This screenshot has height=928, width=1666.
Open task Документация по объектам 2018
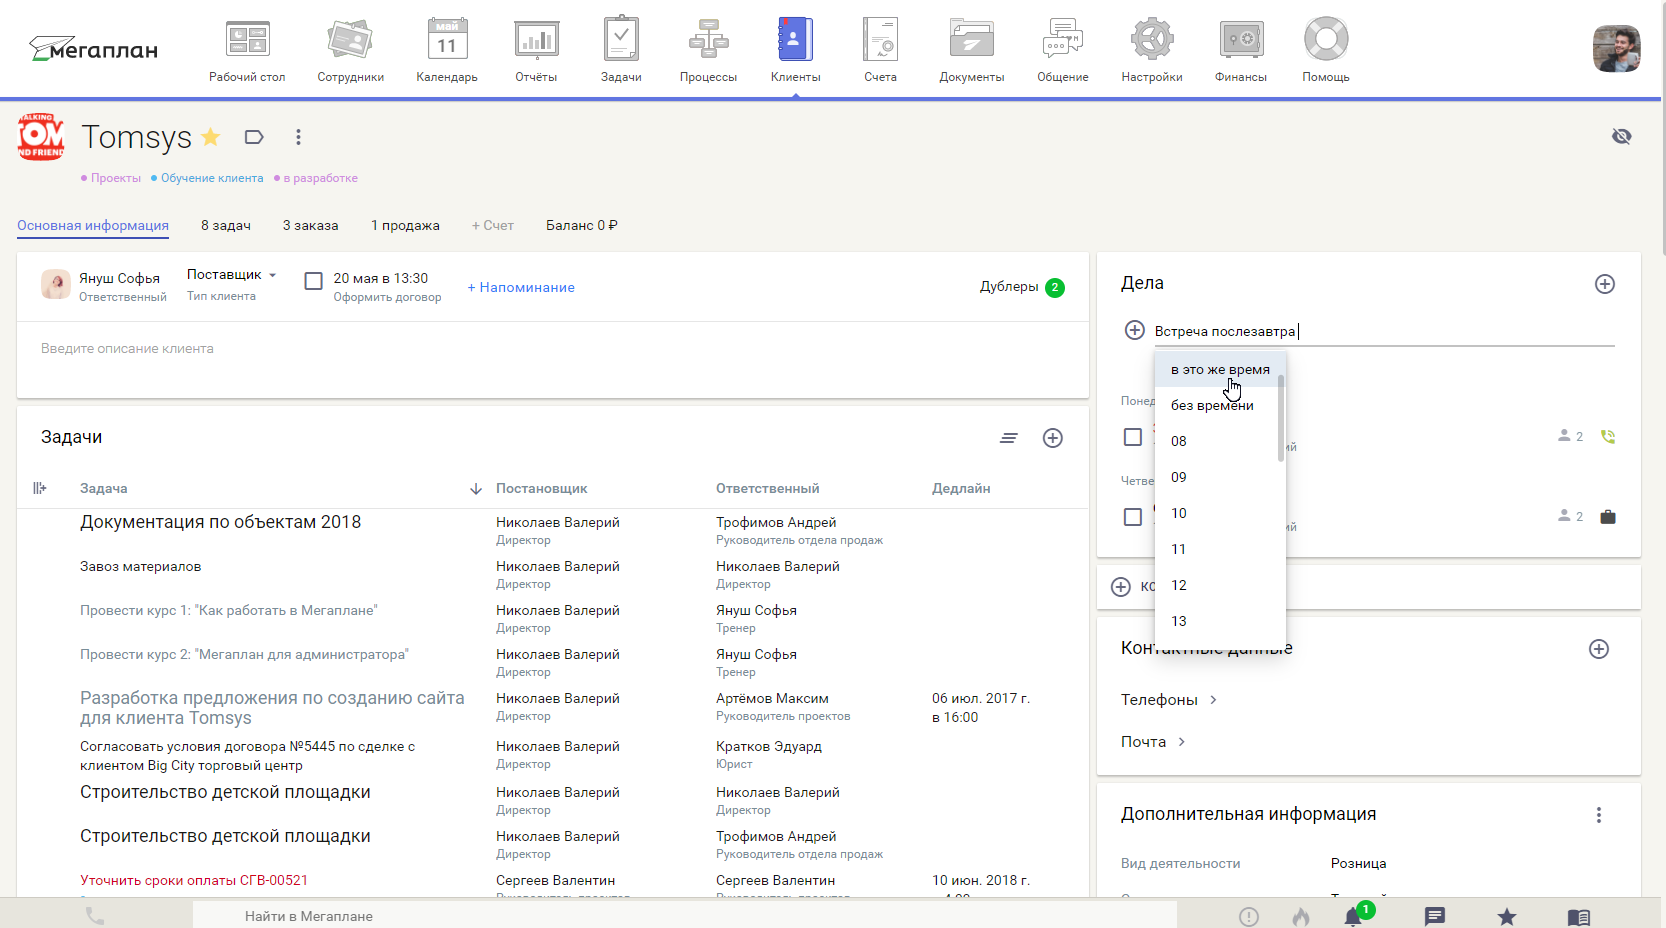tap(220, 522)
